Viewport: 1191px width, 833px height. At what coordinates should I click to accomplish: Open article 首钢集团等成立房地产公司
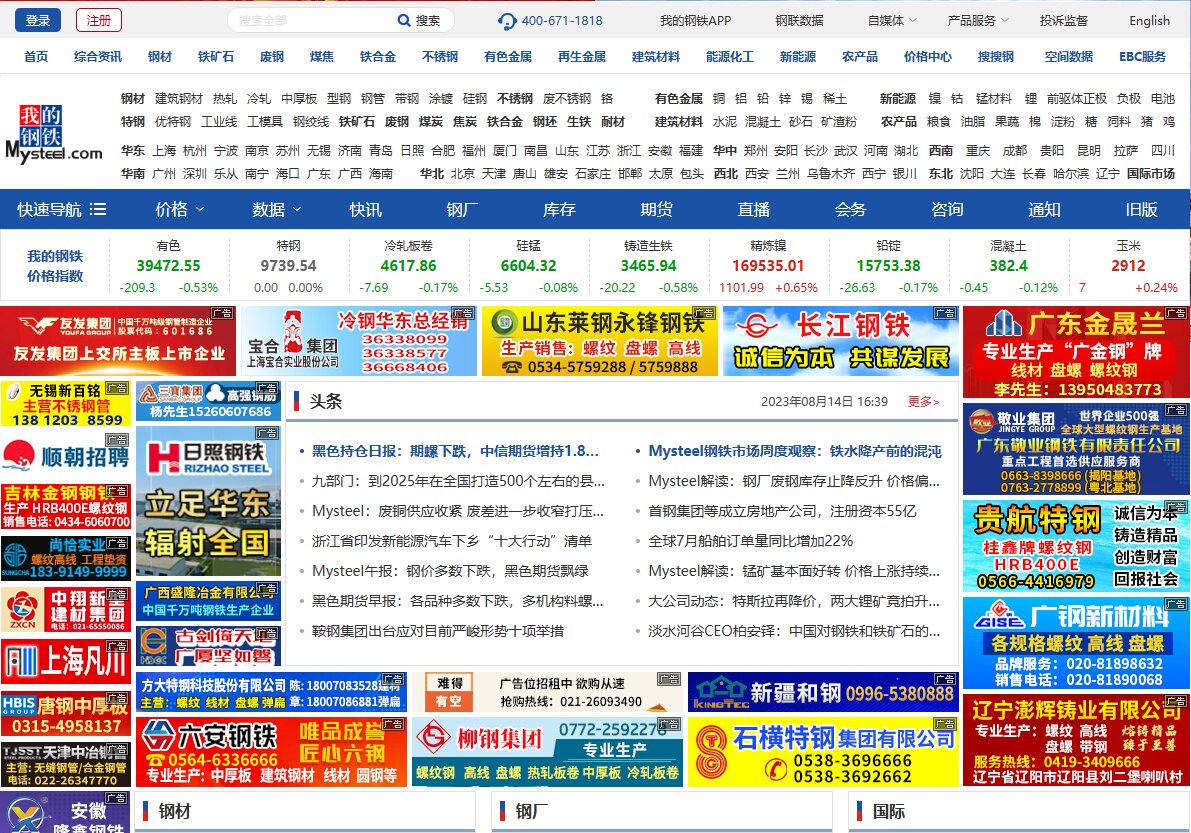coord(782,511)
